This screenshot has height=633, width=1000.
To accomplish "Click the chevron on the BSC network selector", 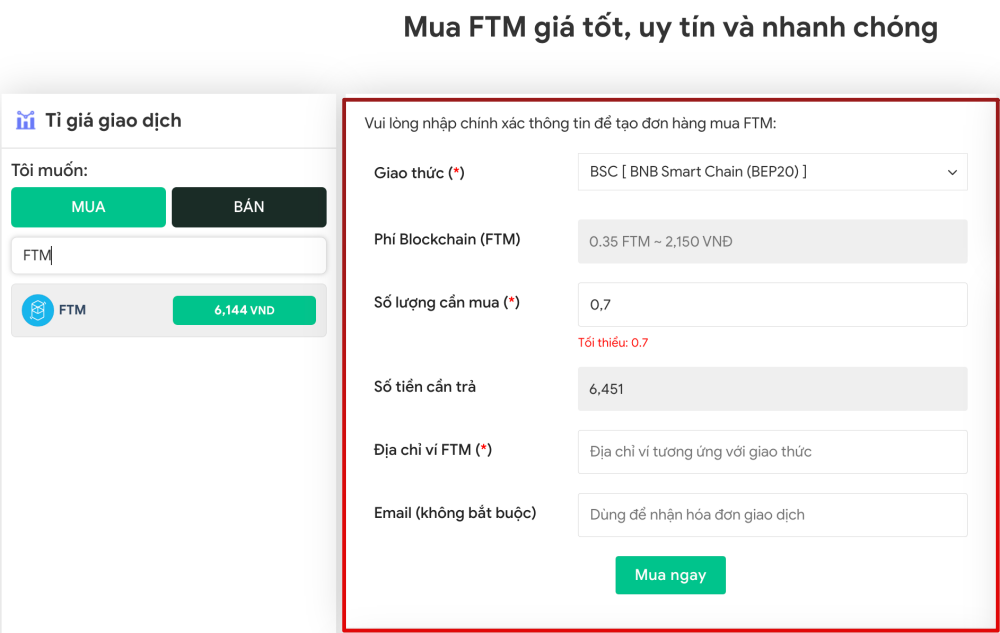I will pyautogui.click(x=952, y=171).
